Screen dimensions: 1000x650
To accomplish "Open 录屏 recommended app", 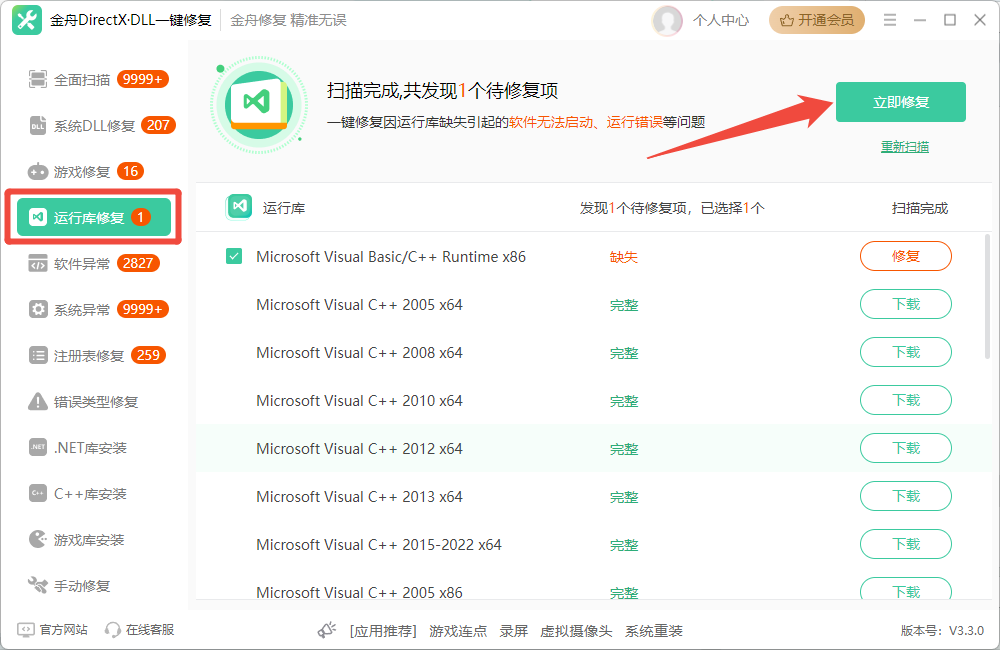I will [x=513, y=631].
